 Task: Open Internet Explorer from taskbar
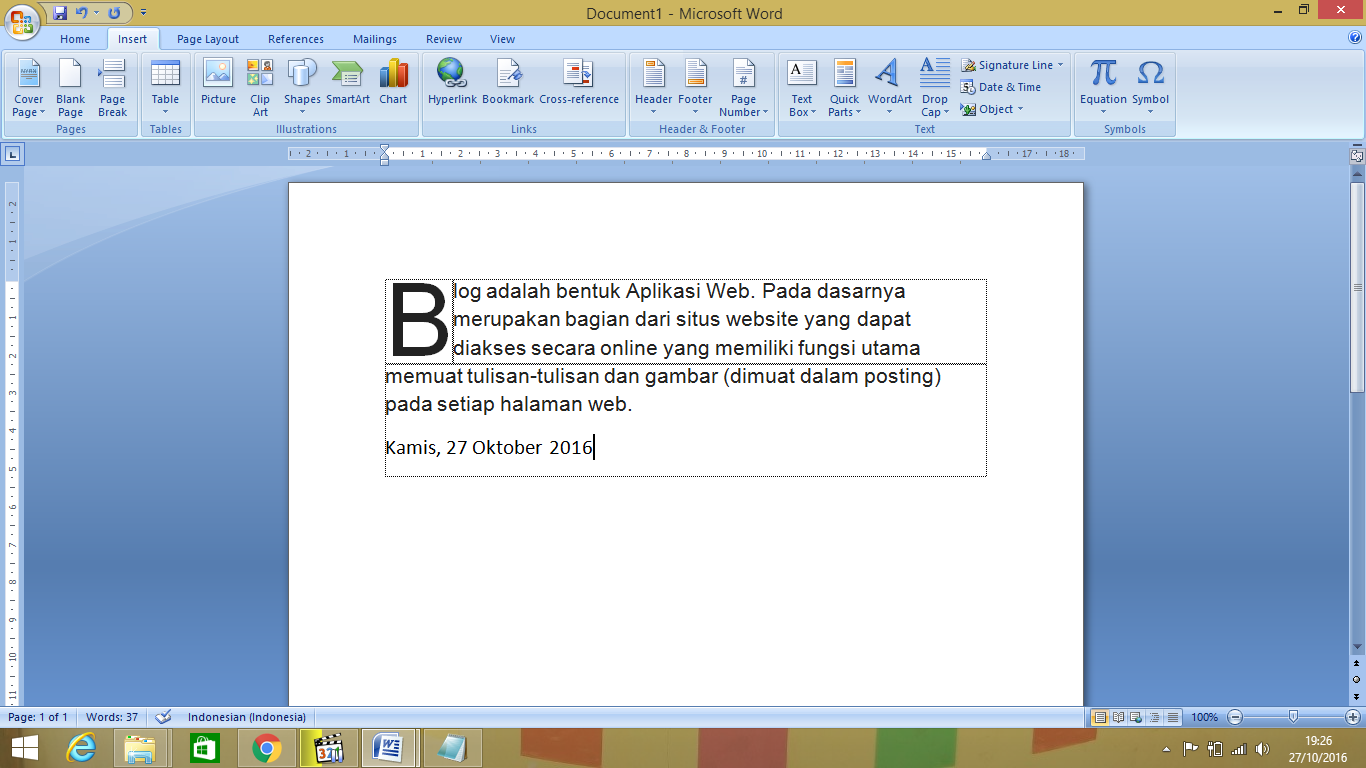click(x=81, y=748)
